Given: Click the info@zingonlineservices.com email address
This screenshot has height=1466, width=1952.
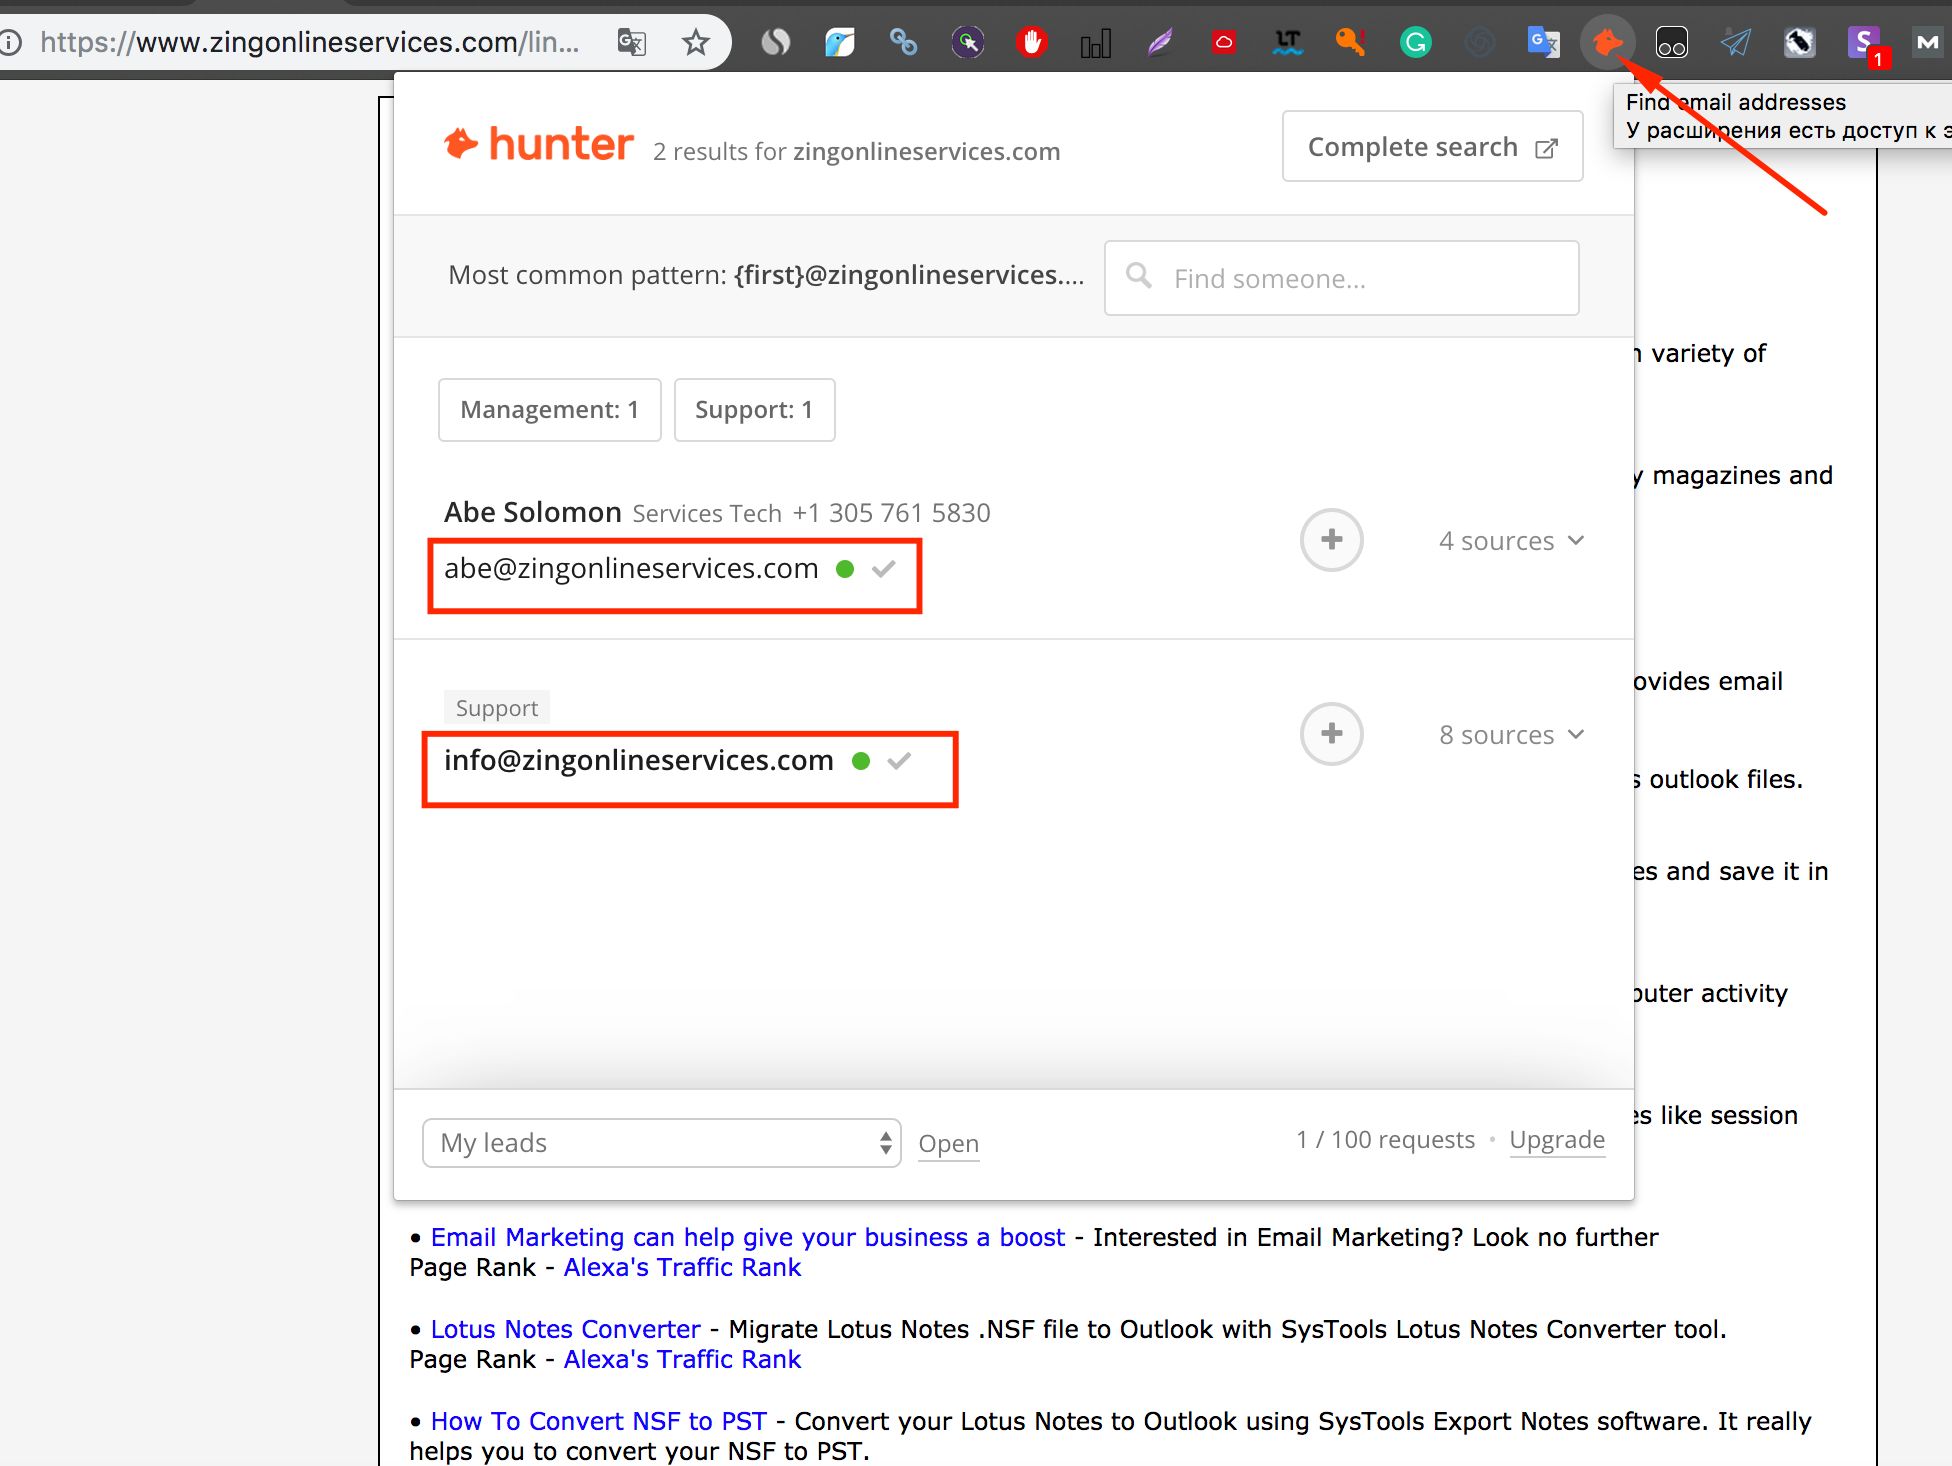Looking at the screenshot, I should pos(638,760).
